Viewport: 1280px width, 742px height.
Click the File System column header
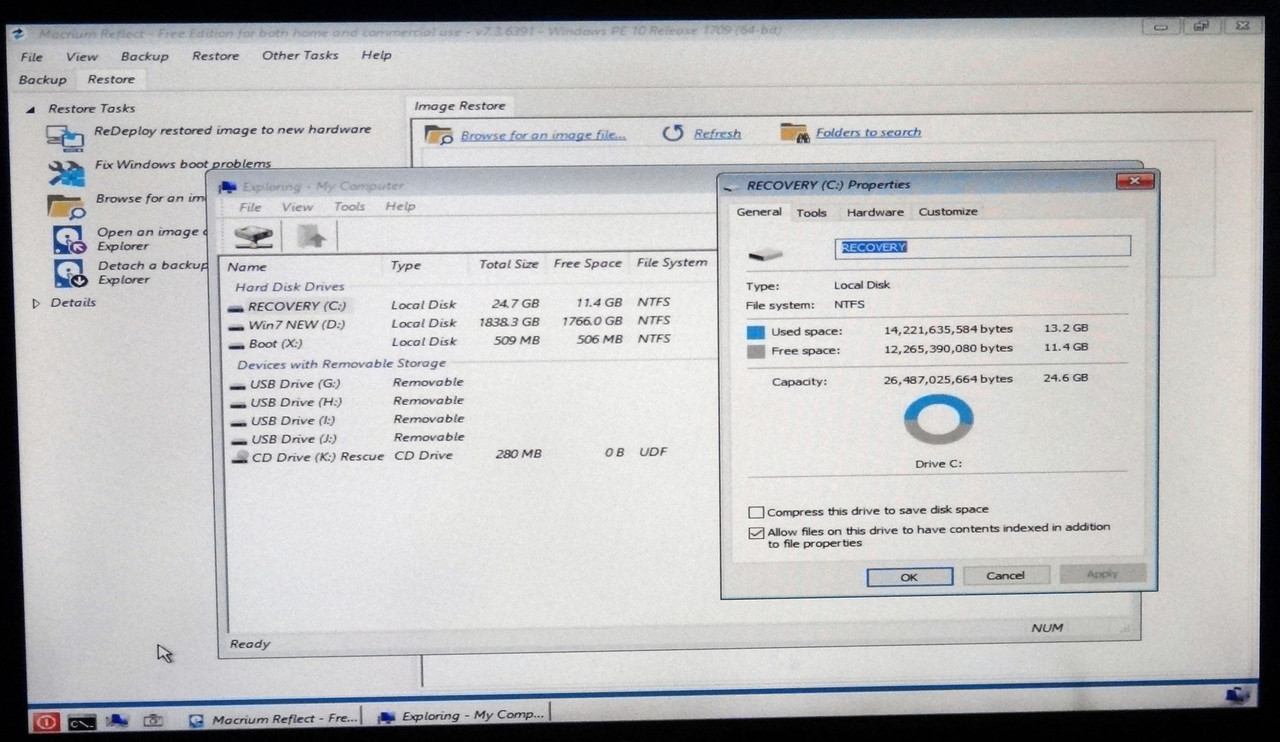(x=672, y=263)
